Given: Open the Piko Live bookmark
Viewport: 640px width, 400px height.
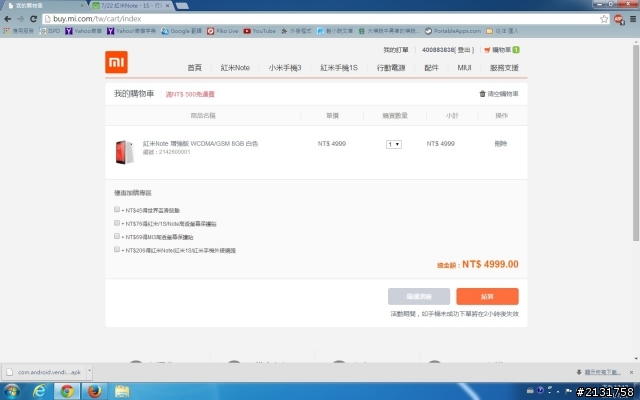Looking at the screenshot, I should [x=222, y=31].
